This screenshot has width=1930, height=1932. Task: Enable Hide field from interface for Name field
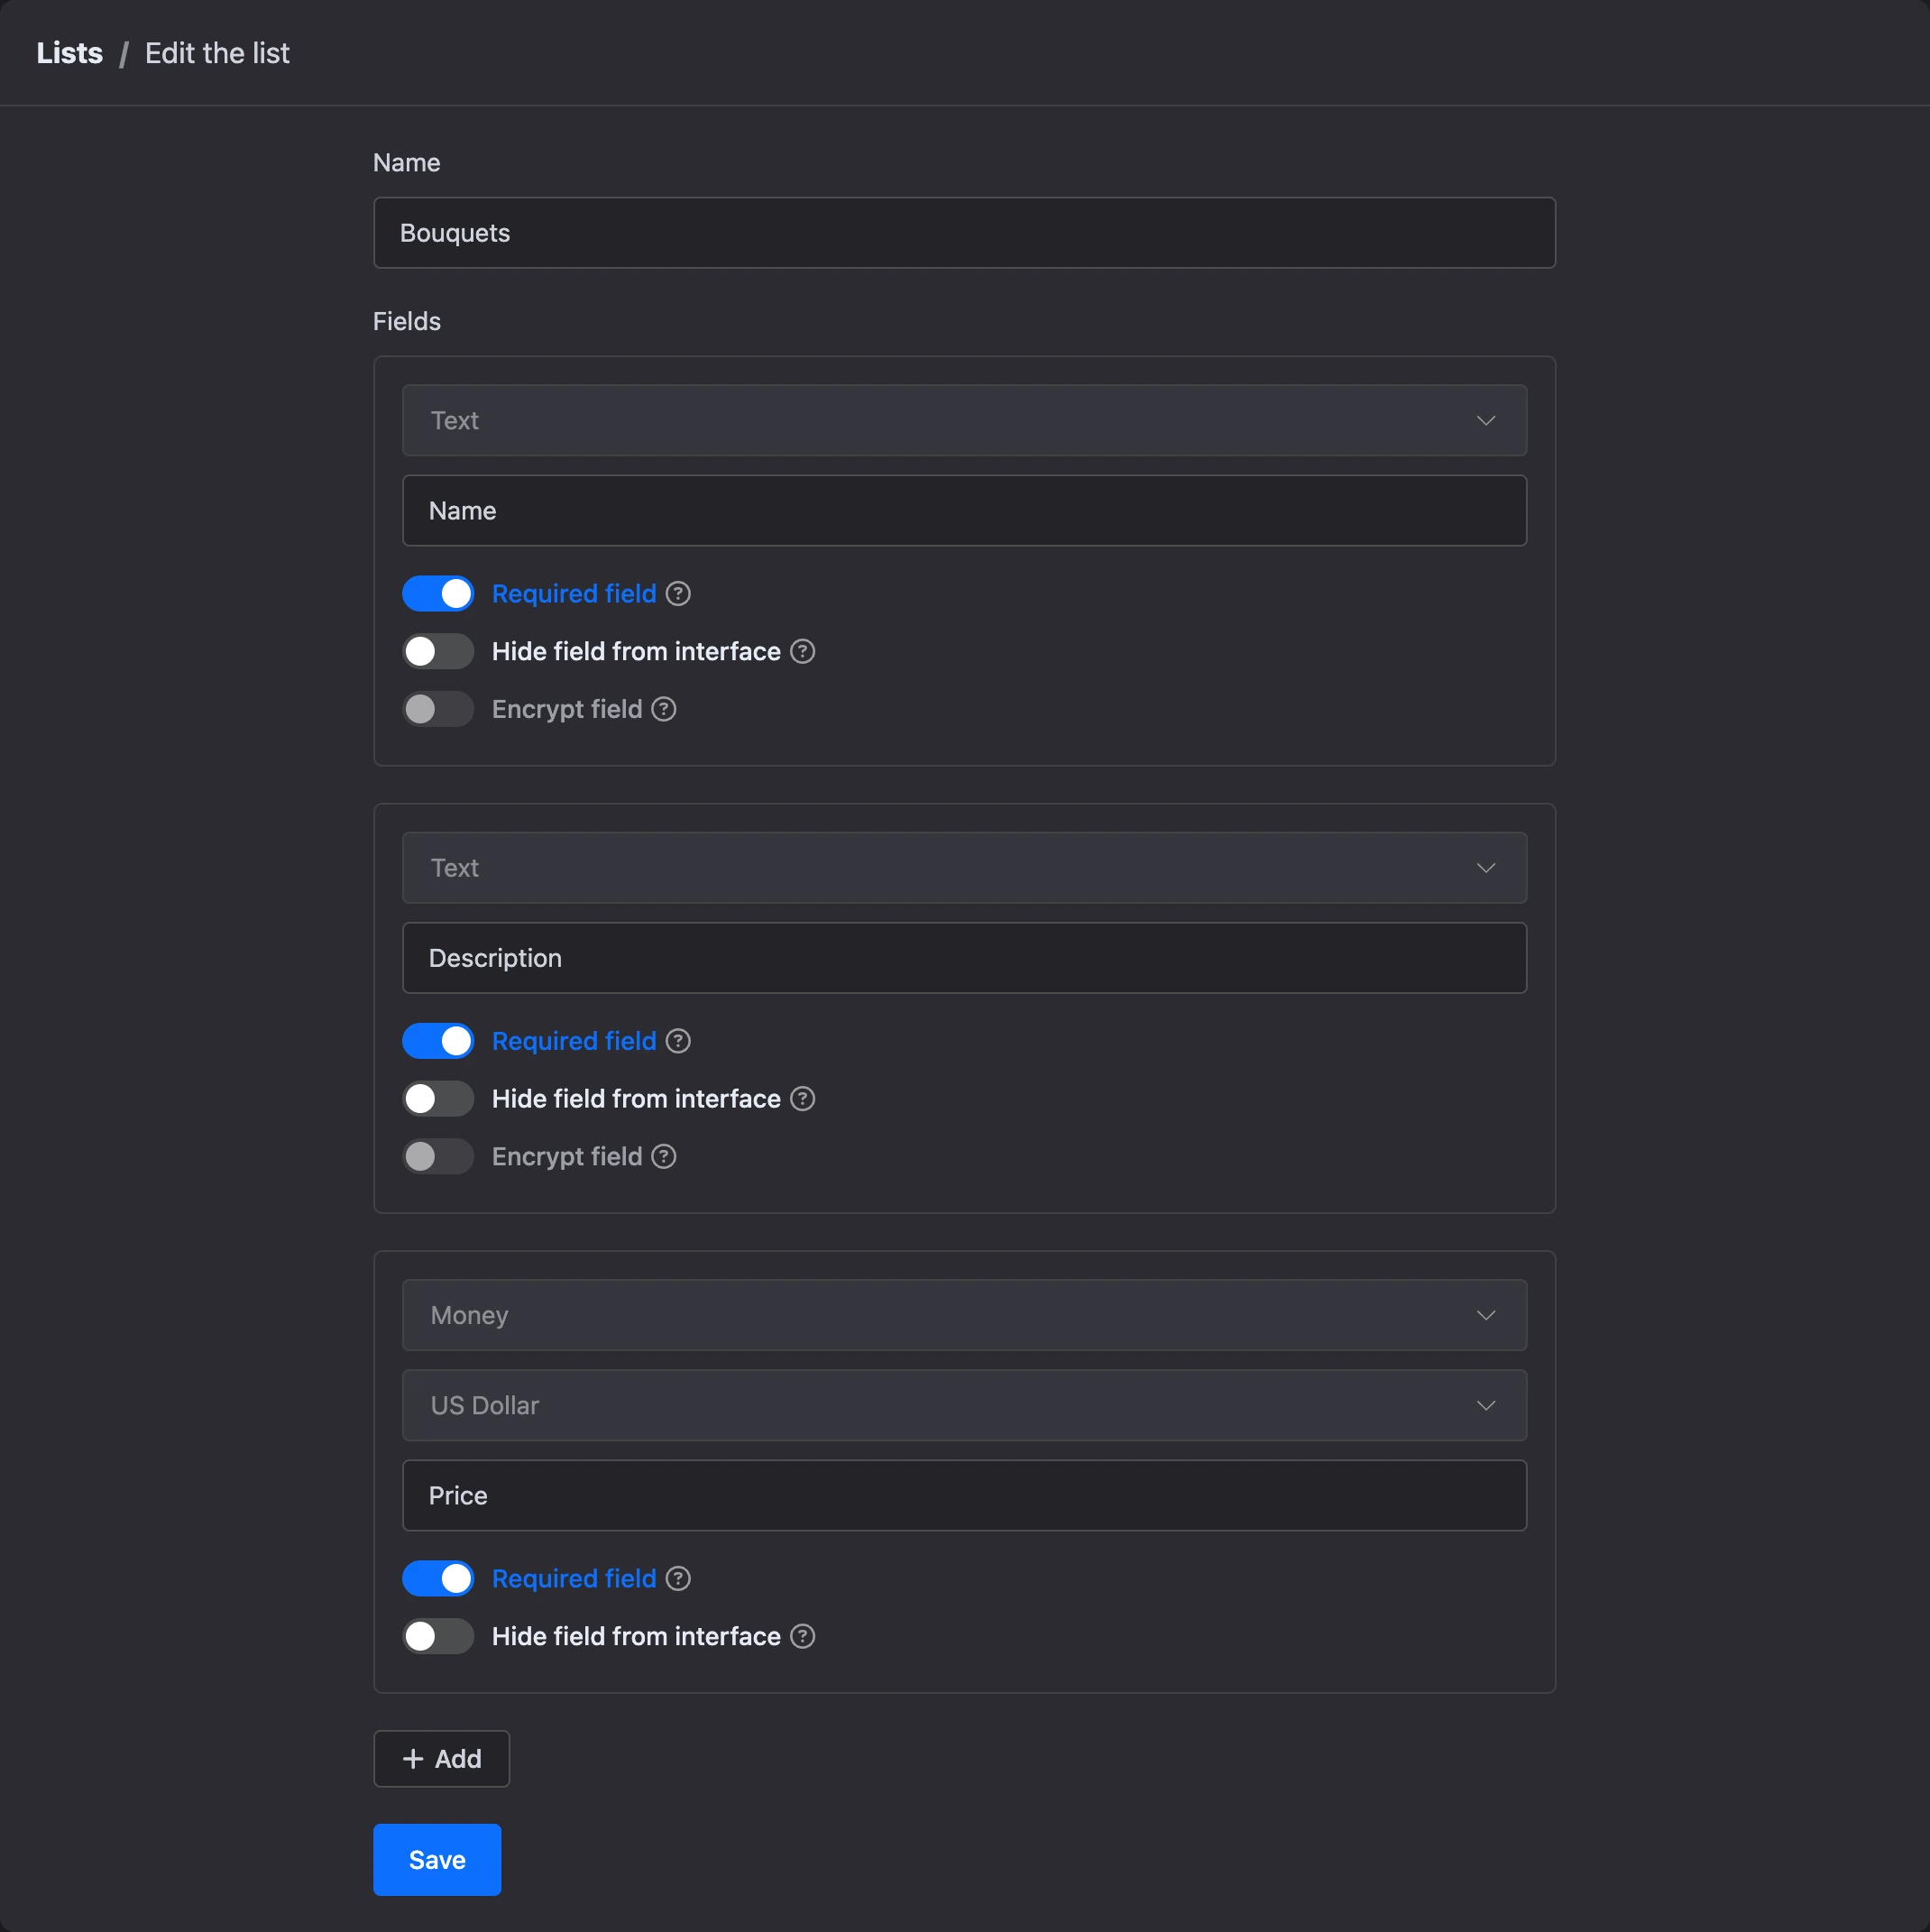click(438, 652)
